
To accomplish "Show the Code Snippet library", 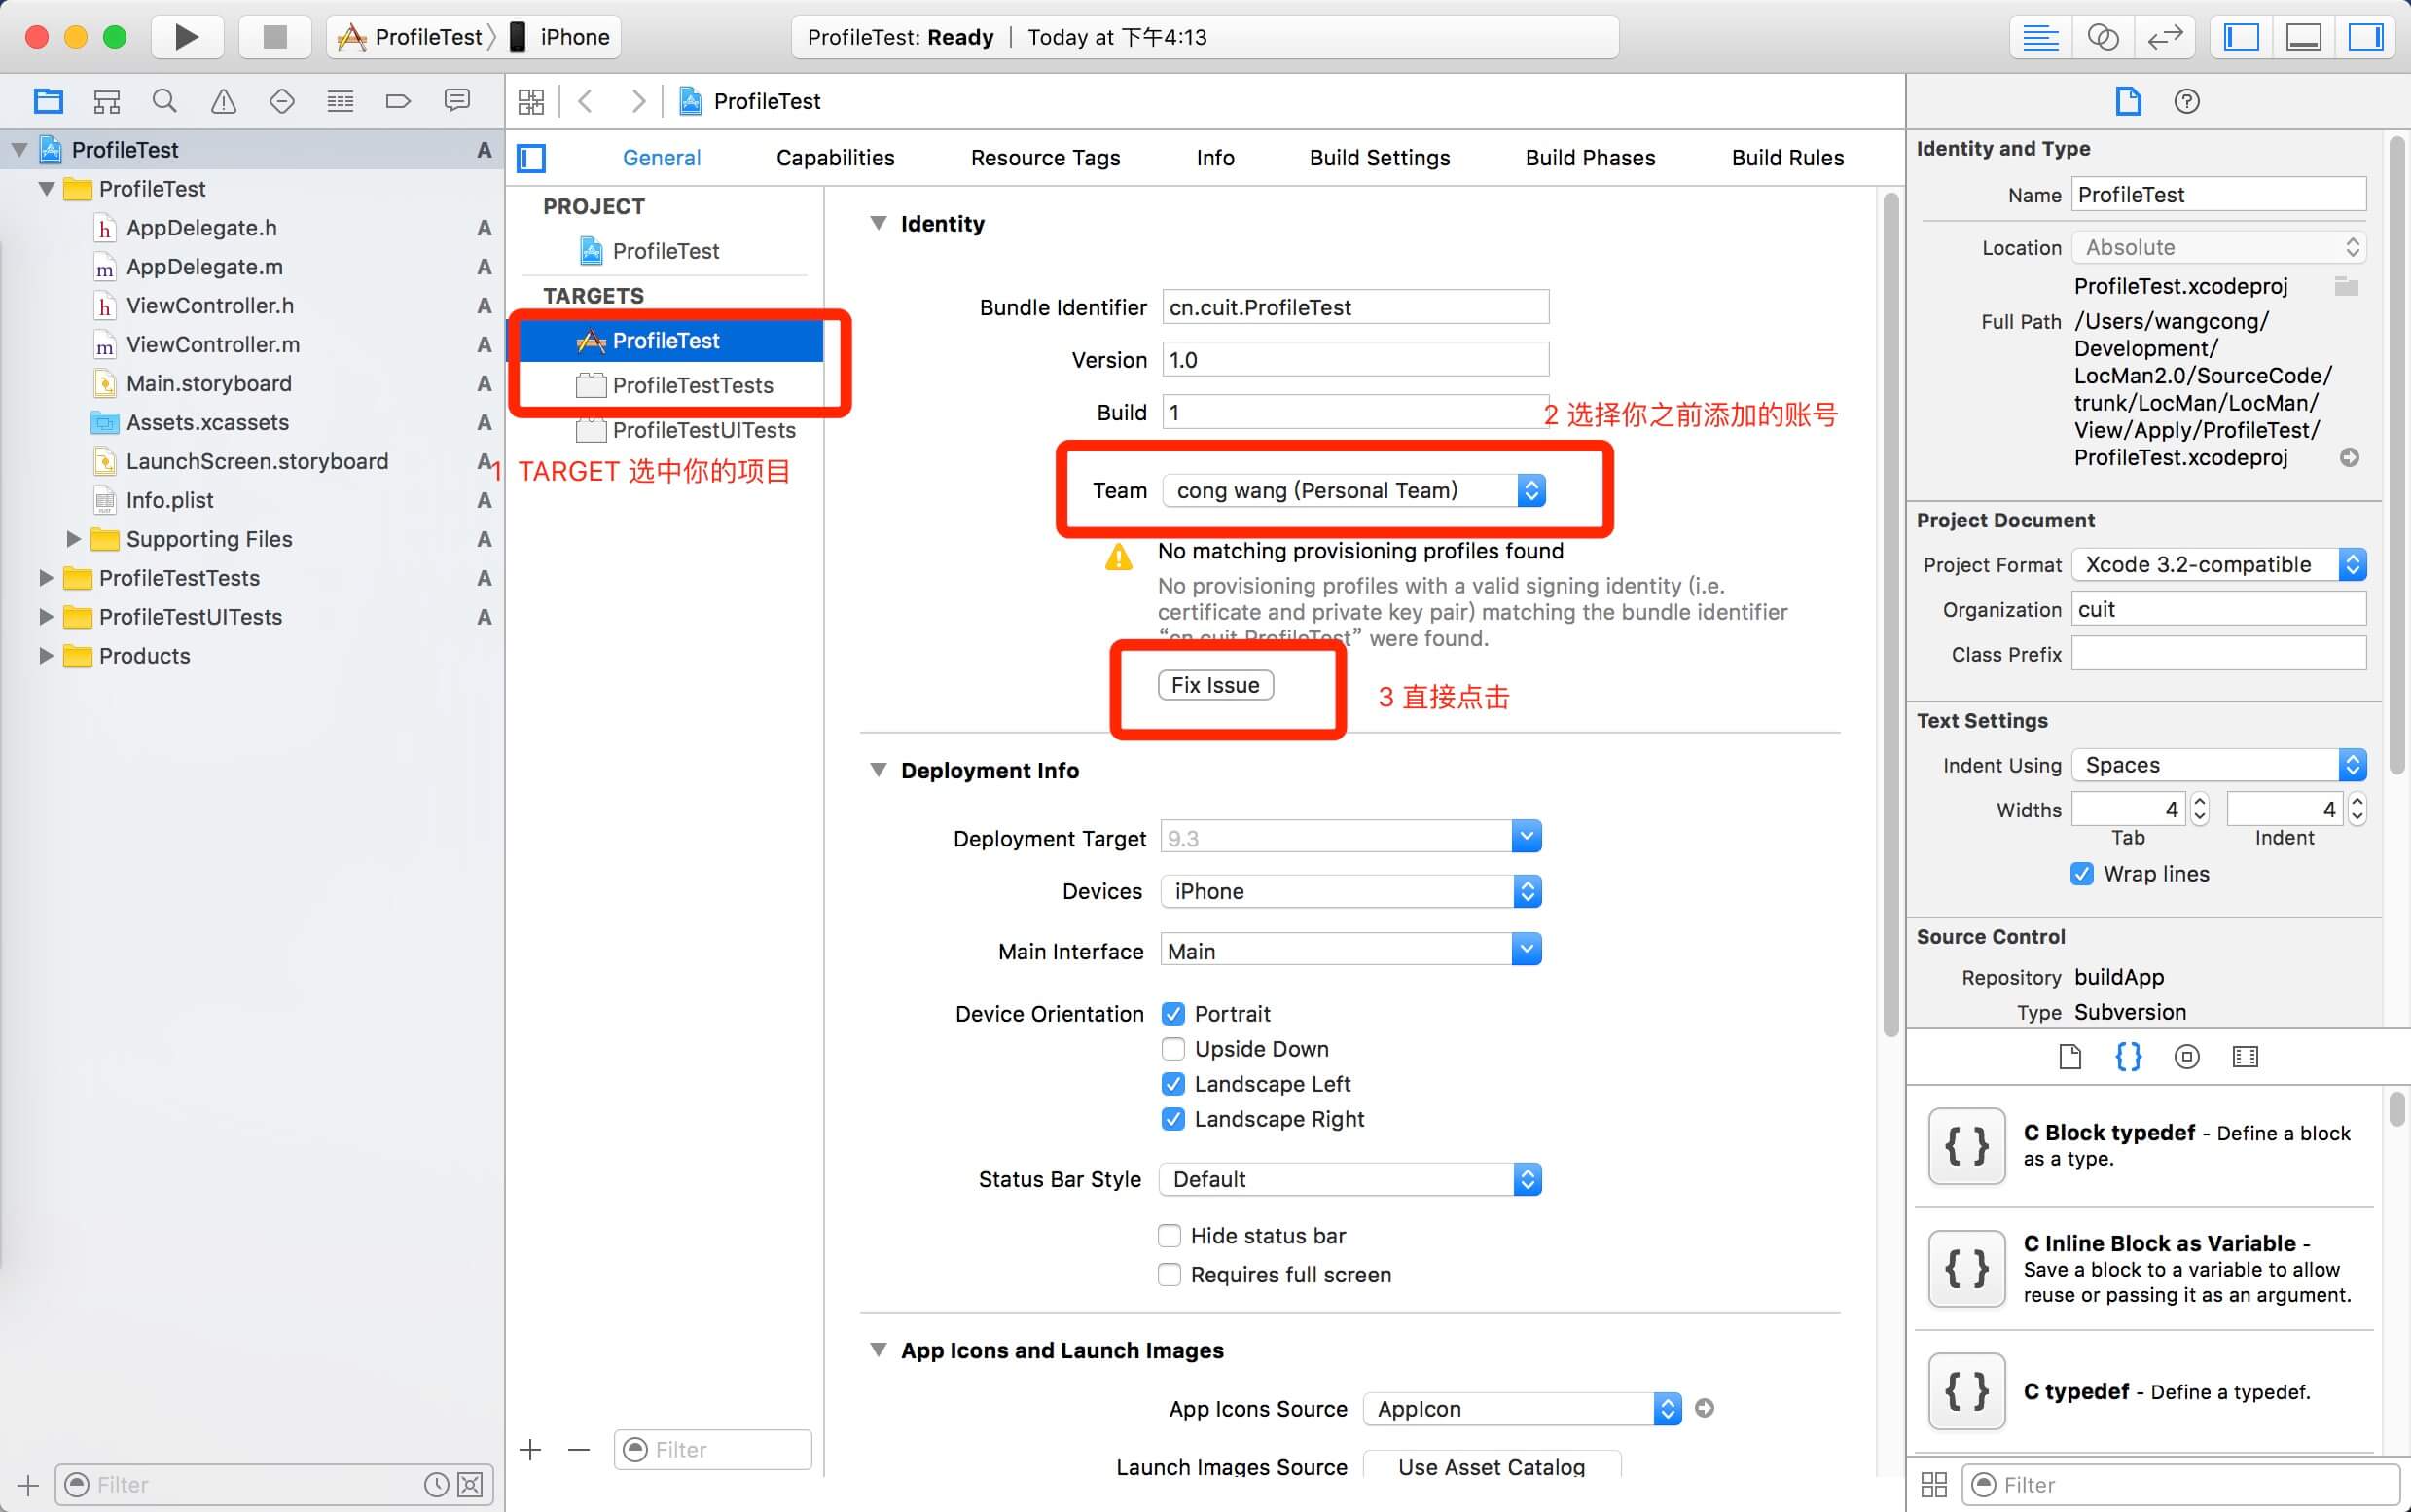I will (x=2128, y=1057).
